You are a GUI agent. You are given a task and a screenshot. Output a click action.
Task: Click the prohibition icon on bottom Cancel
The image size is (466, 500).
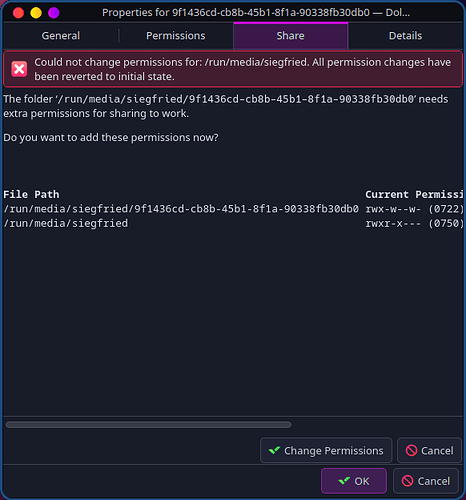click(x=407, y=481)
